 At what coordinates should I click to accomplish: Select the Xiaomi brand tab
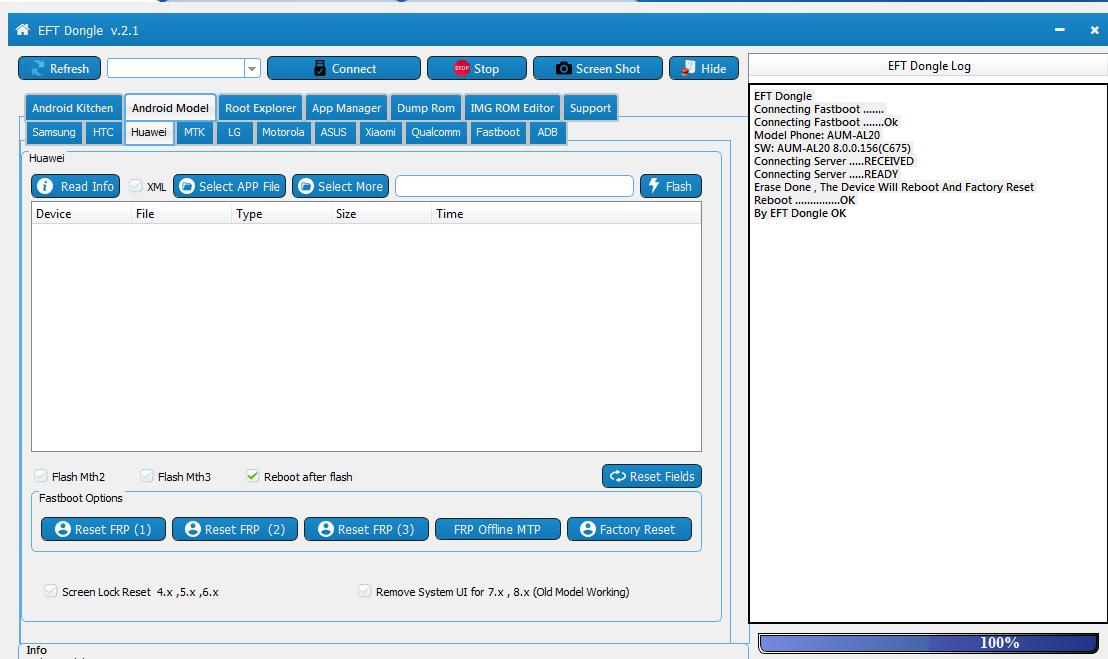click(x=380, y=132)
